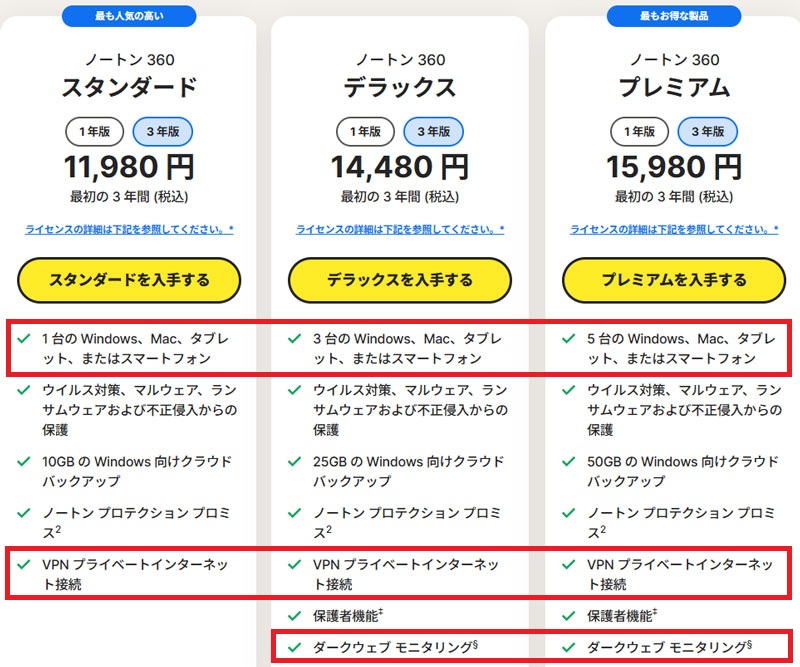Click the checkmark next to 50GB クラウドバックアップ
Viewport: 800px width, 667px height.
tap(566, 463)
